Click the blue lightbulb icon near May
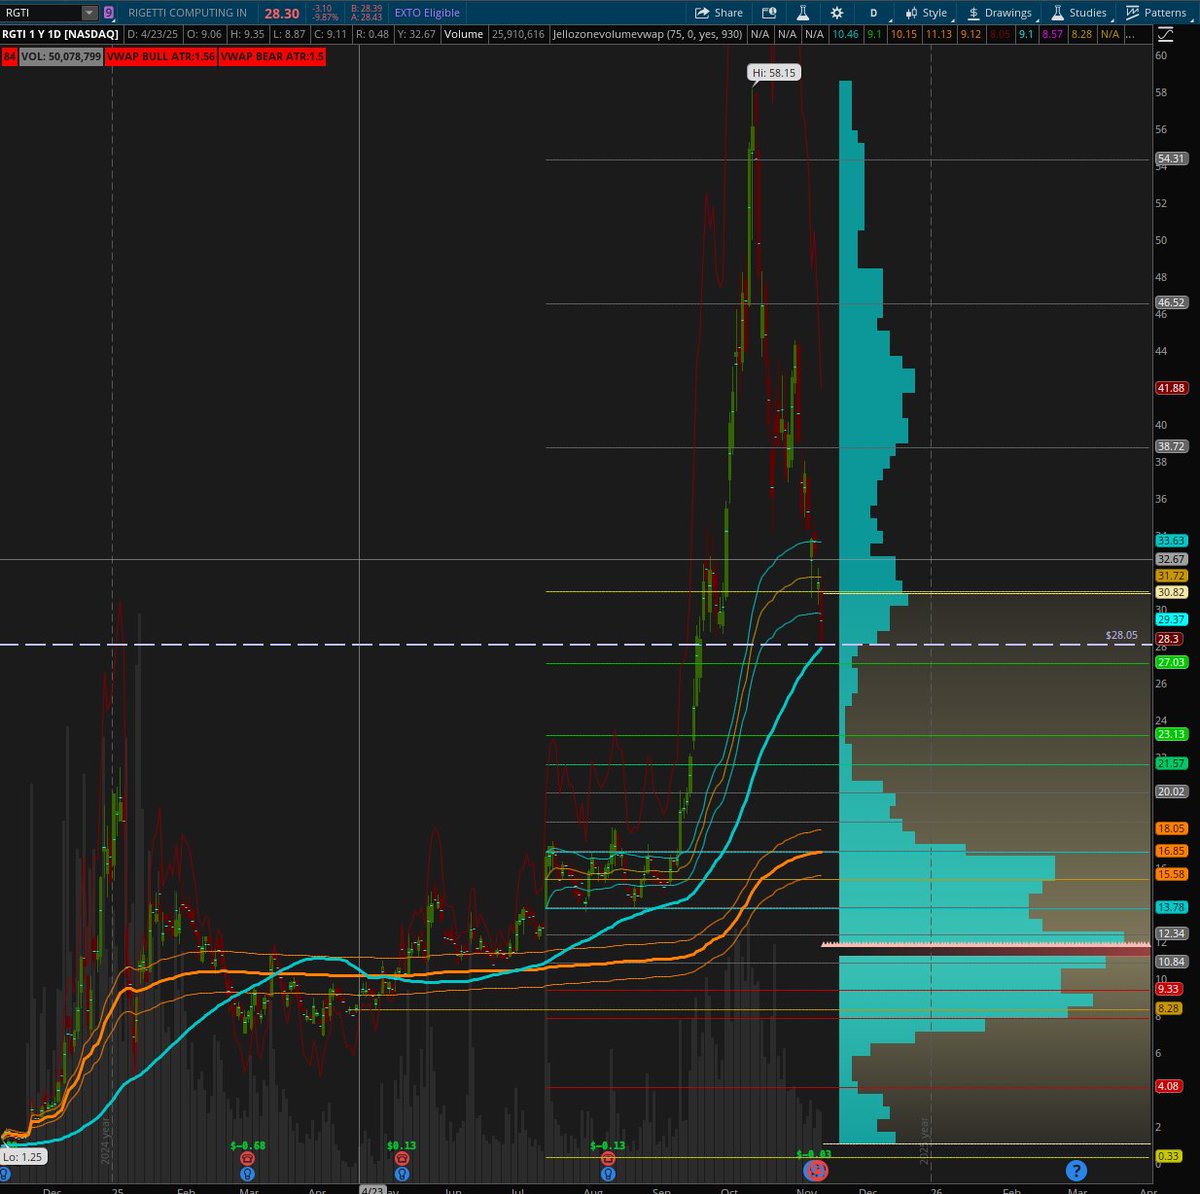The width and height of the screenshot is (1200, 1194). coord(401,1173)
